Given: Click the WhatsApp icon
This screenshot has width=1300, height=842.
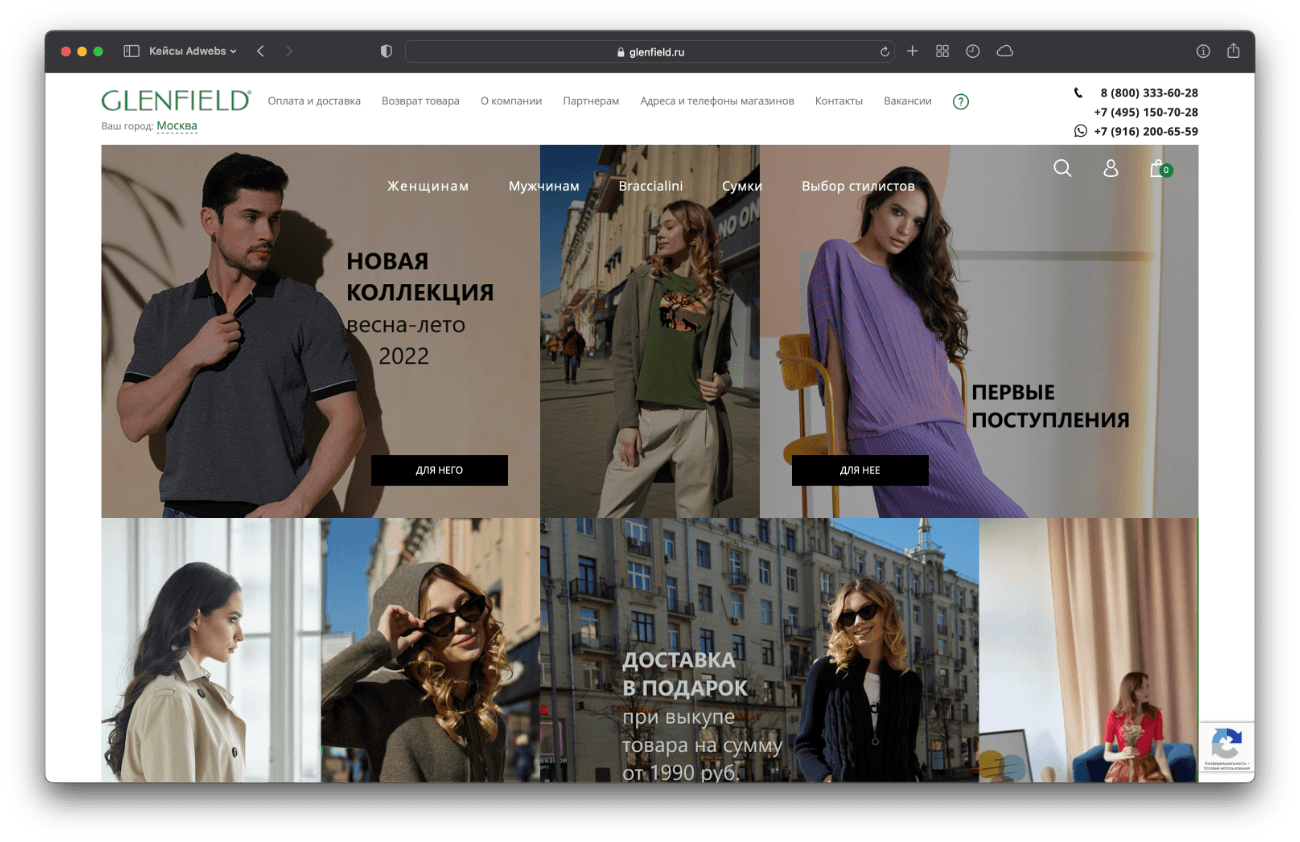Looking at the screenshot, I should click(1080, 131).
